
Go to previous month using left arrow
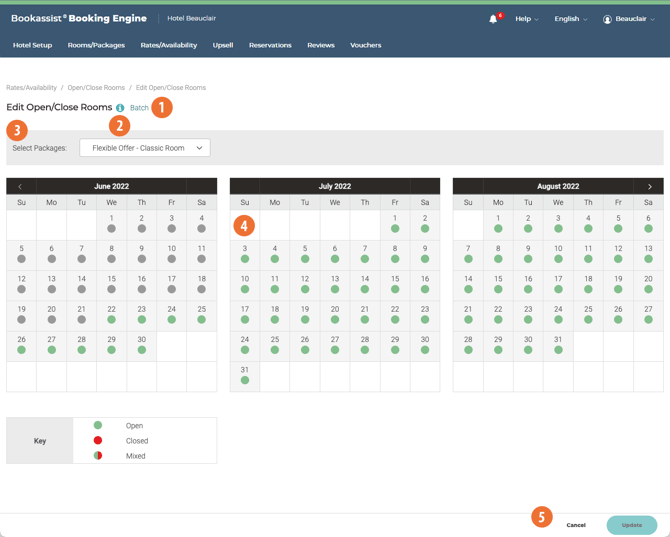(20, 186)
